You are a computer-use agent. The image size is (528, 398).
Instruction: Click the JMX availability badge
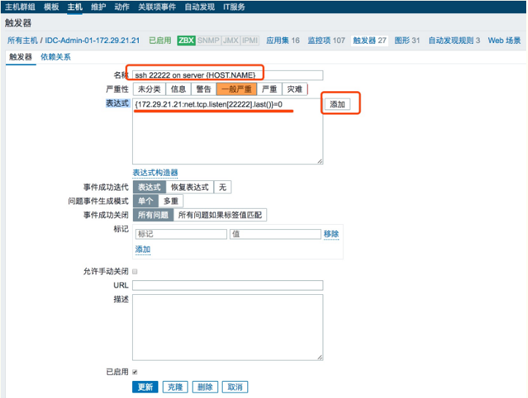coord(231,41)
